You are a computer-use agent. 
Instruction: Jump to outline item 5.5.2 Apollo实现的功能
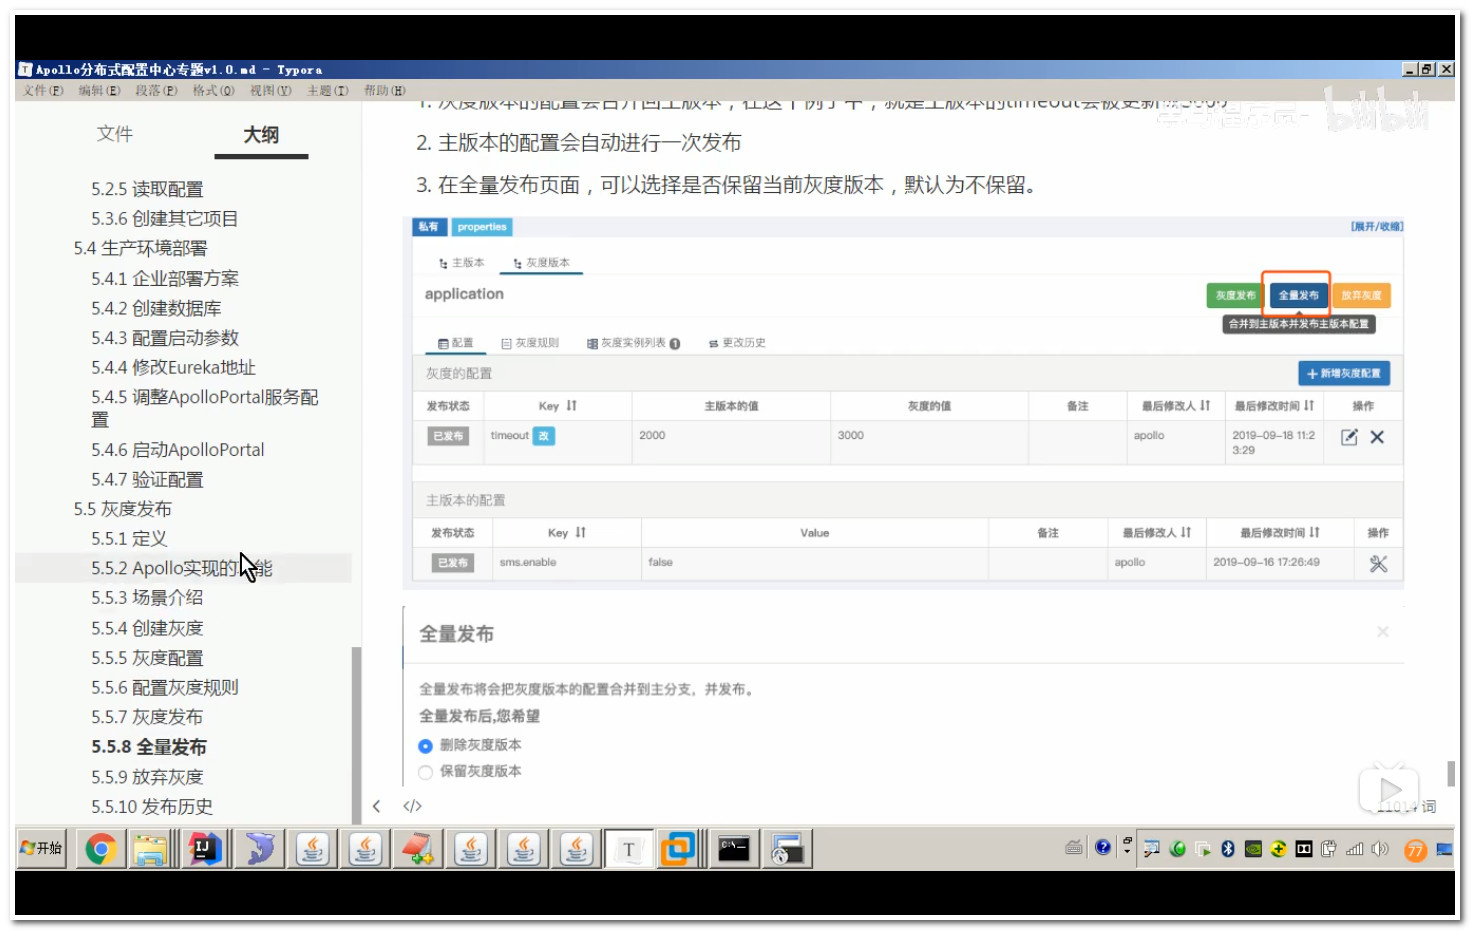coord(182,568)
